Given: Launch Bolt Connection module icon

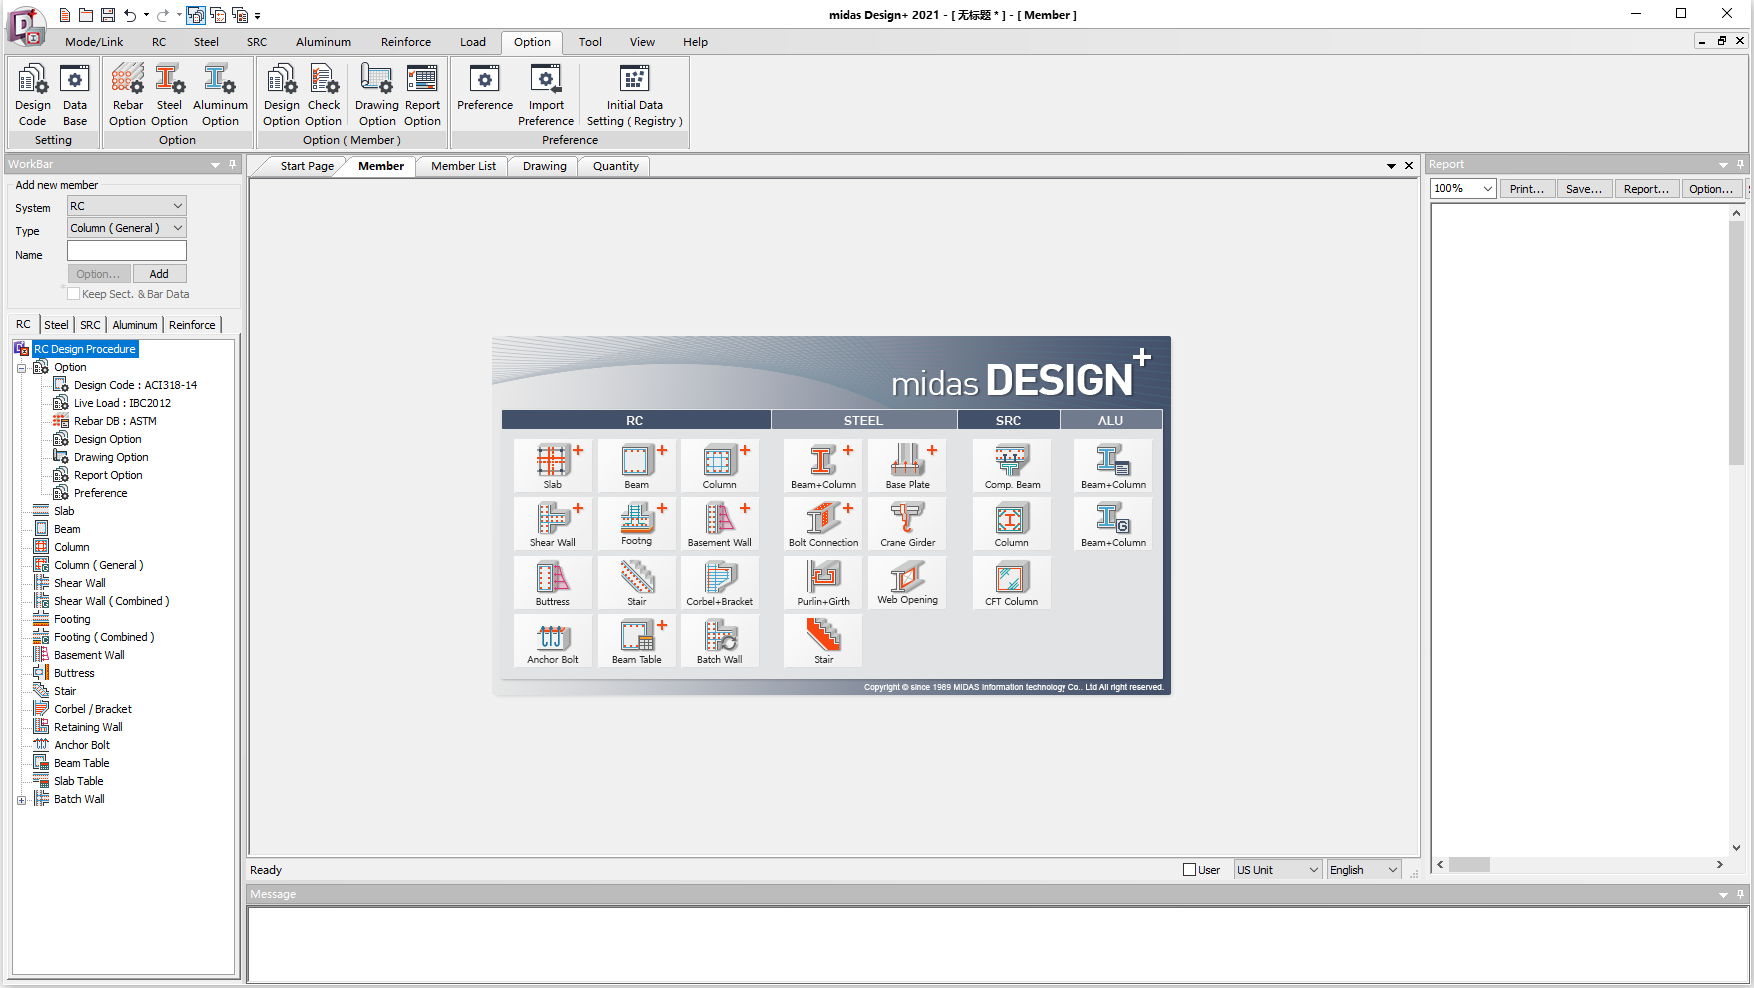Looking at the screenshot, I should (824, 524).
